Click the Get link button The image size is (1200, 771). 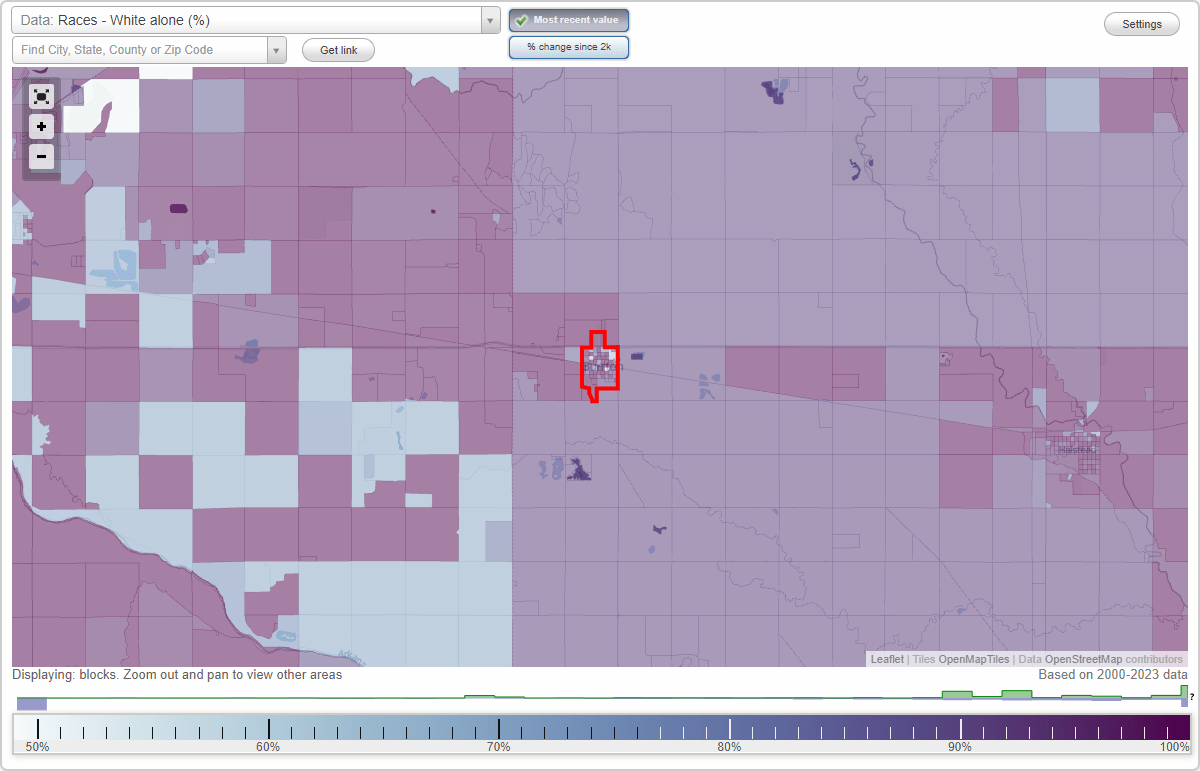[337, 49]
